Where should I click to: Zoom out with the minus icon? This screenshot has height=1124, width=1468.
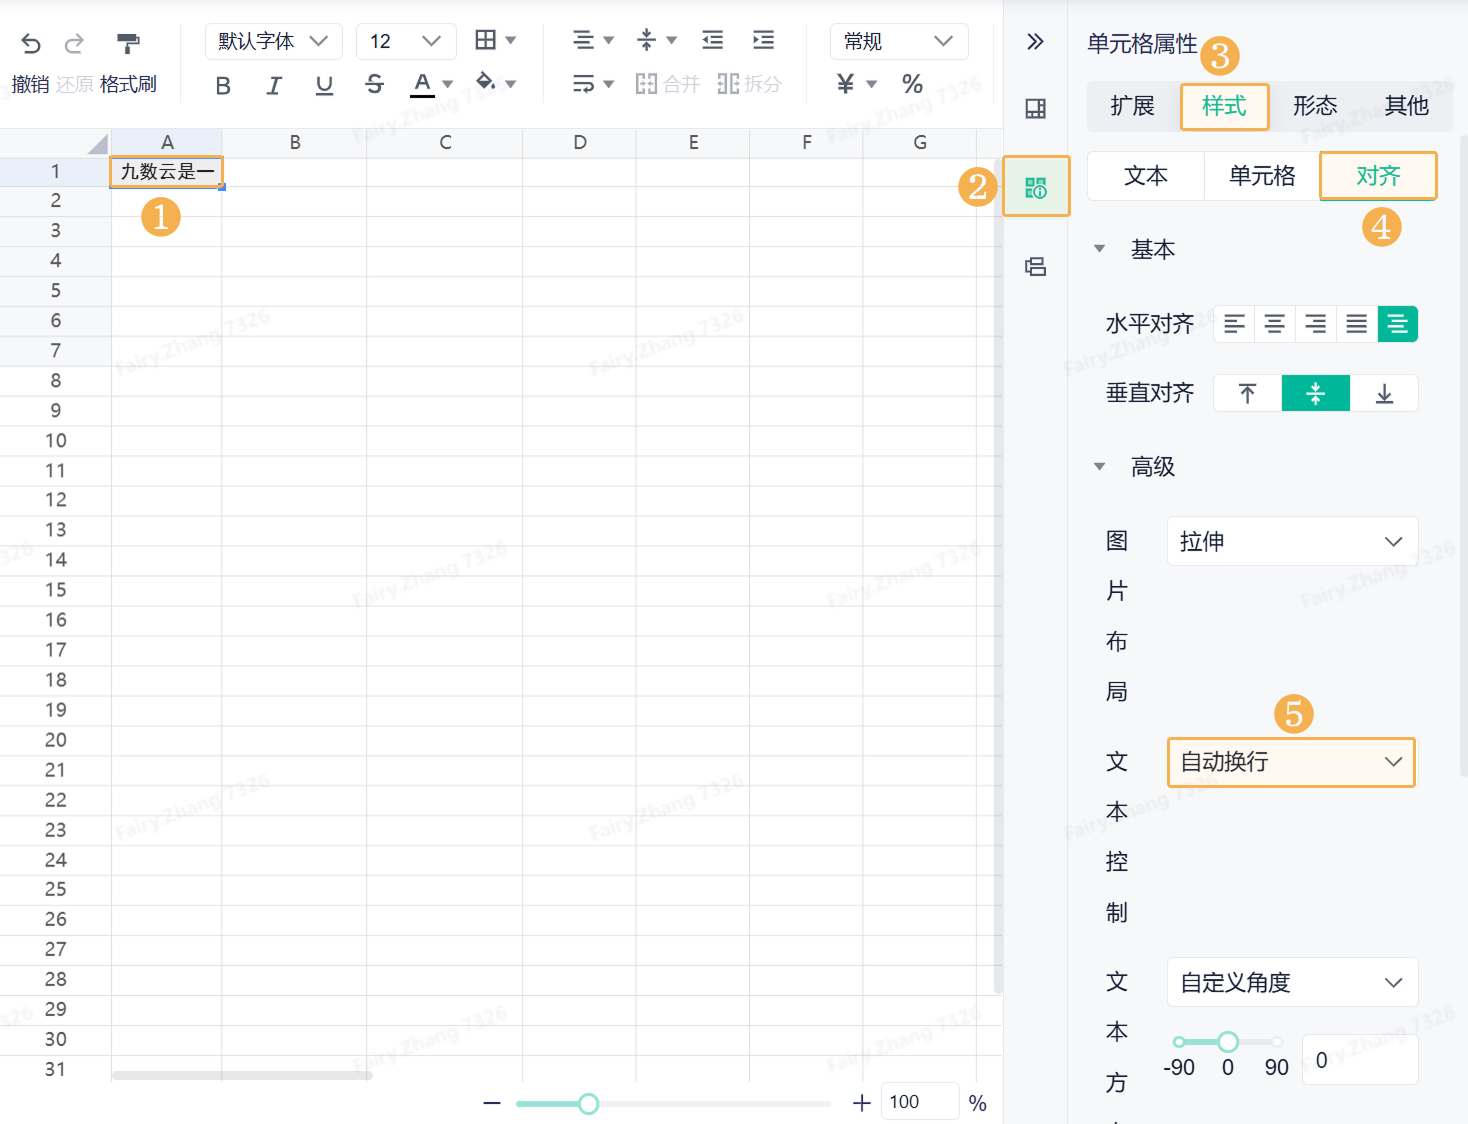point(491,1103)
